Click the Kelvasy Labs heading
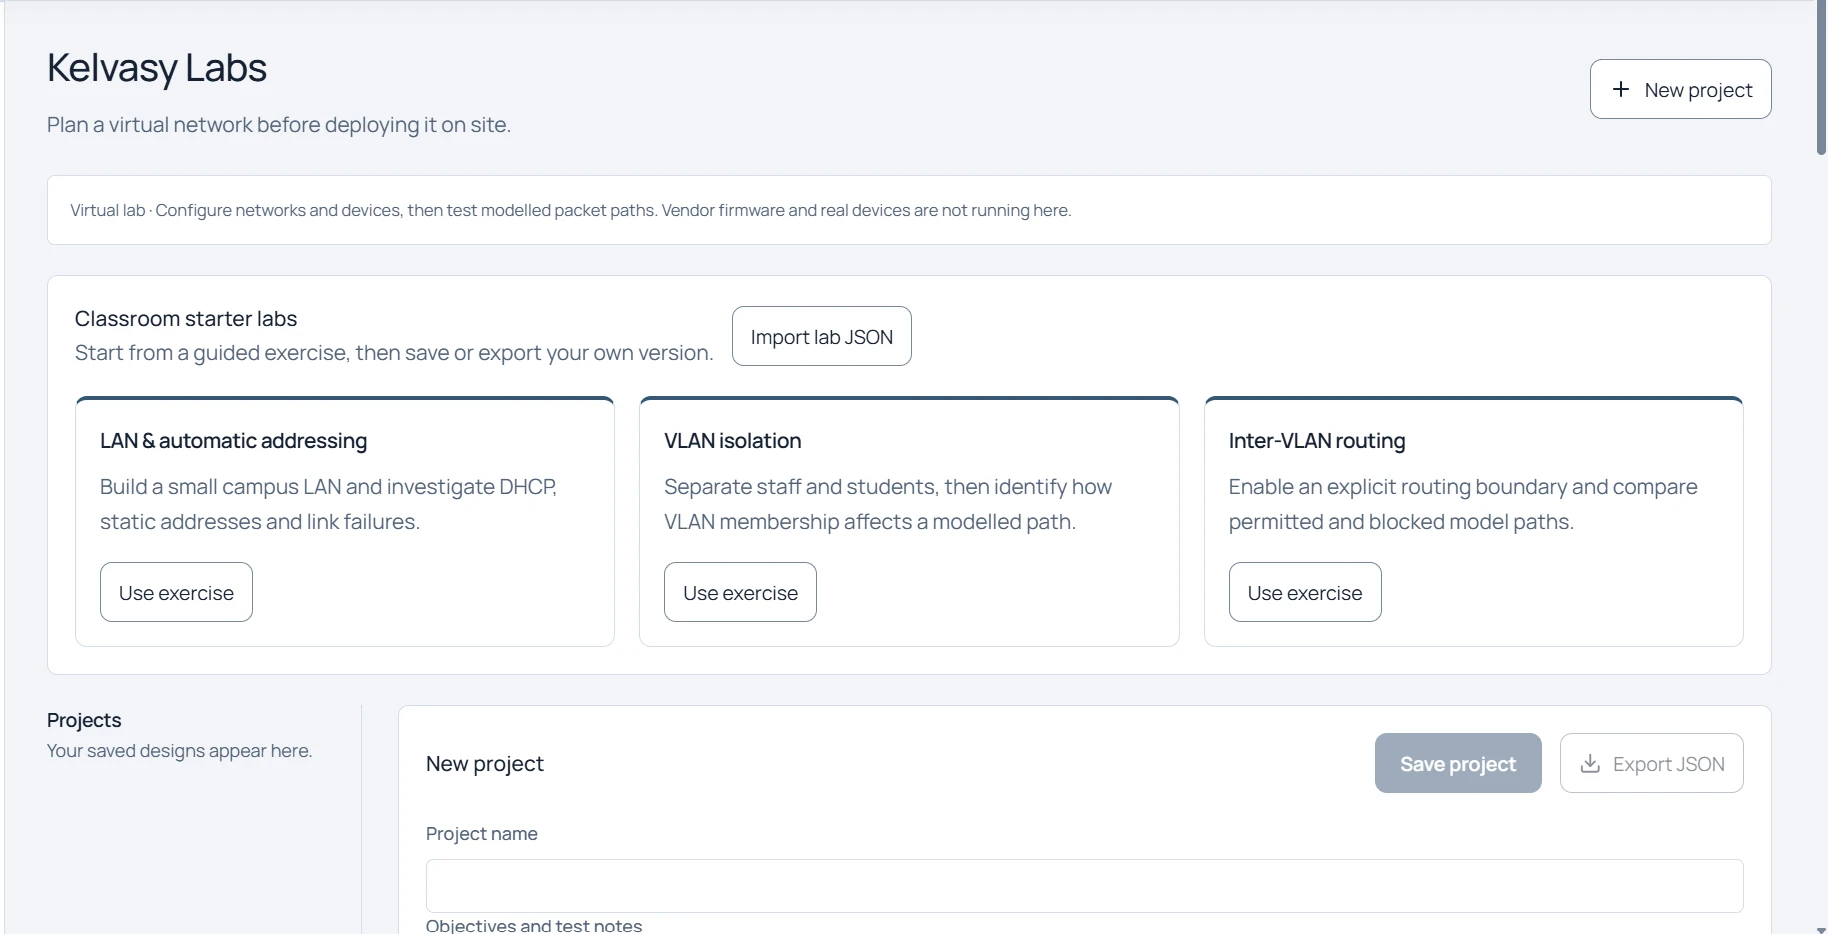The image size is (1828, 934). pyautogui.click(x=157, y=68)
